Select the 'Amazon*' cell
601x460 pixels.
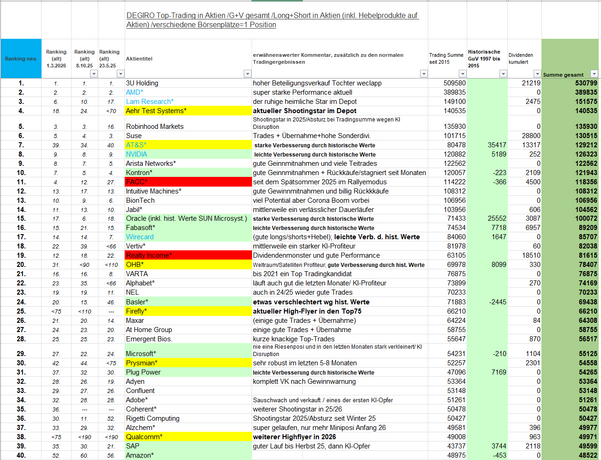pos(188,455)
